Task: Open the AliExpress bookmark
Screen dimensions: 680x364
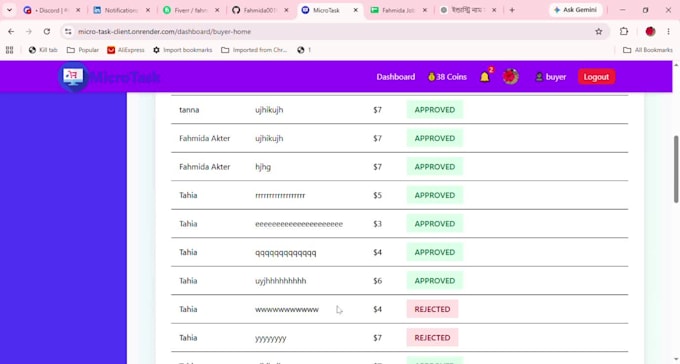Action: 126,50
